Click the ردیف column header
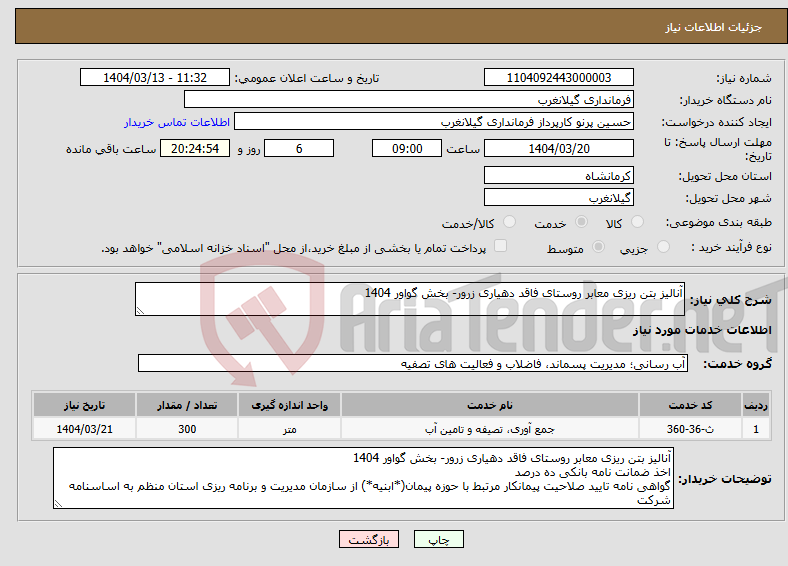The width and height of the screenshot is (788, 566). click(756, 405)
